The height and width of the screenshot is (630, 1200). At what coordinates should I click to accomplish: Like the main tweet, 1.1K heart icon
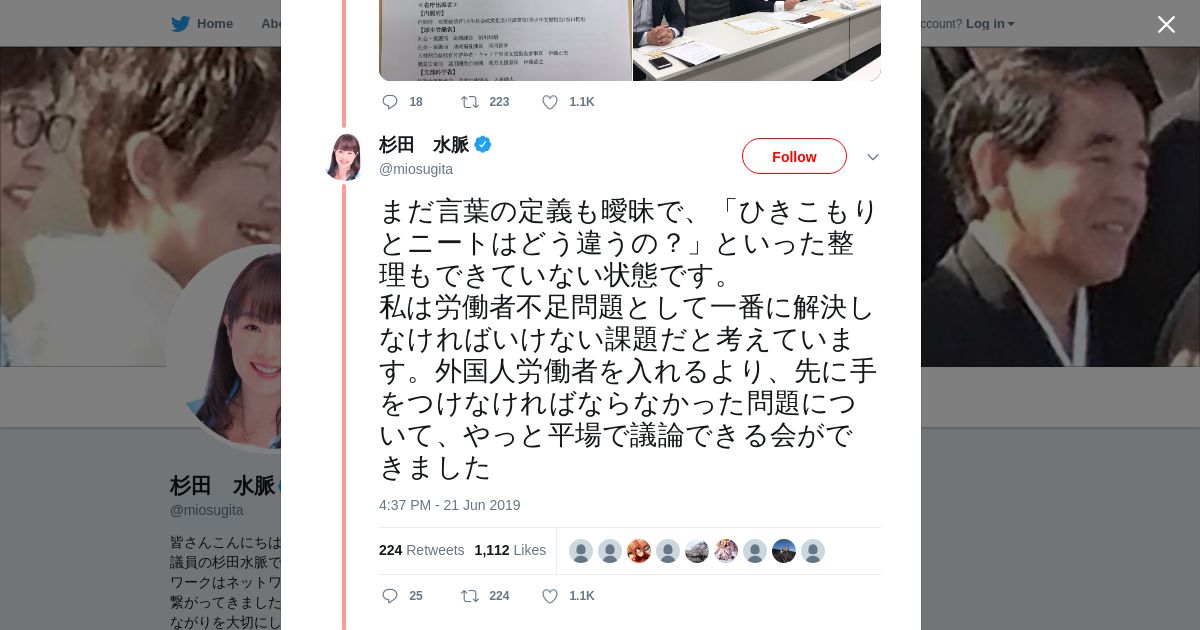549,596
